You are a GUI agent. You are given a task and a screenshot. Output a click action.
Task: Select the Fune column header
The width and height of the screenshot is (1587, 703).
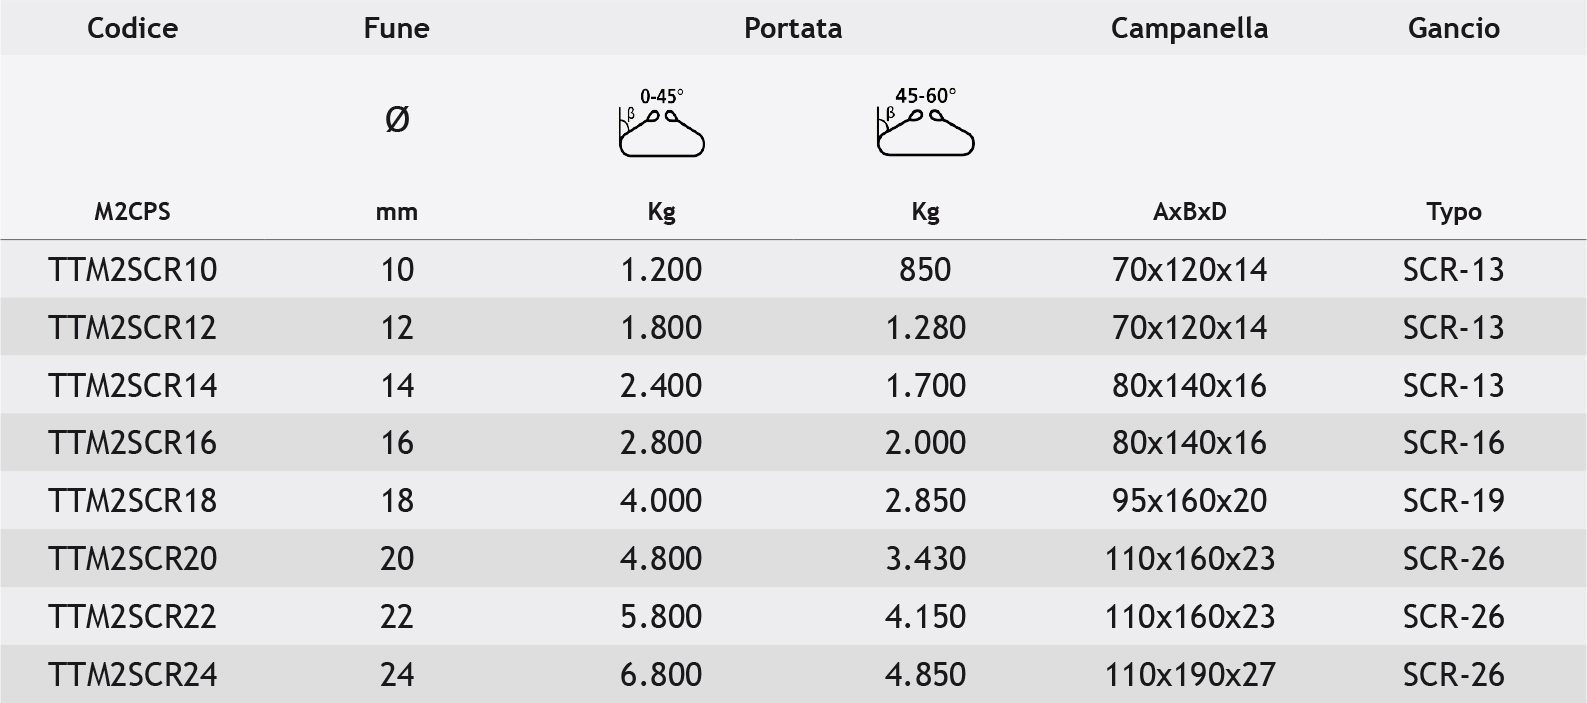click(x=397, y=28)
